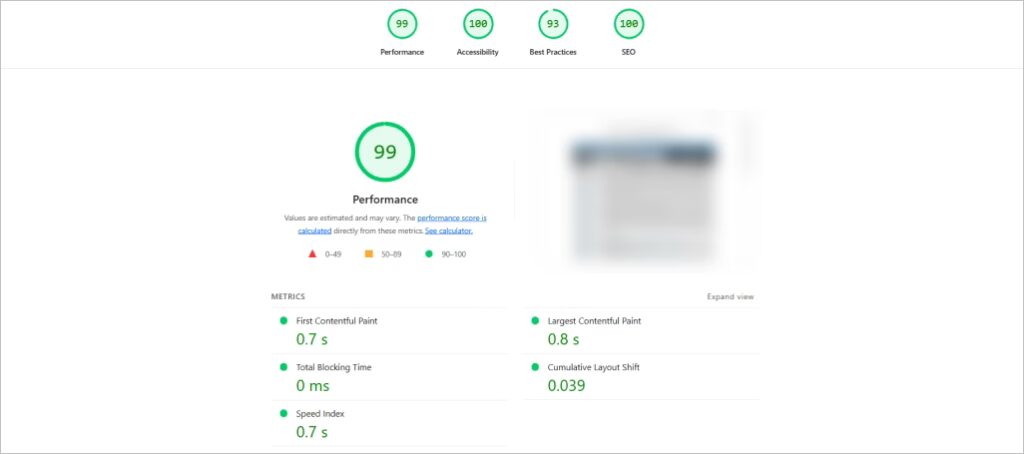
Task: Click the green dot beside Speed Index
Action: pyautogui.click(x=284, y=413)
